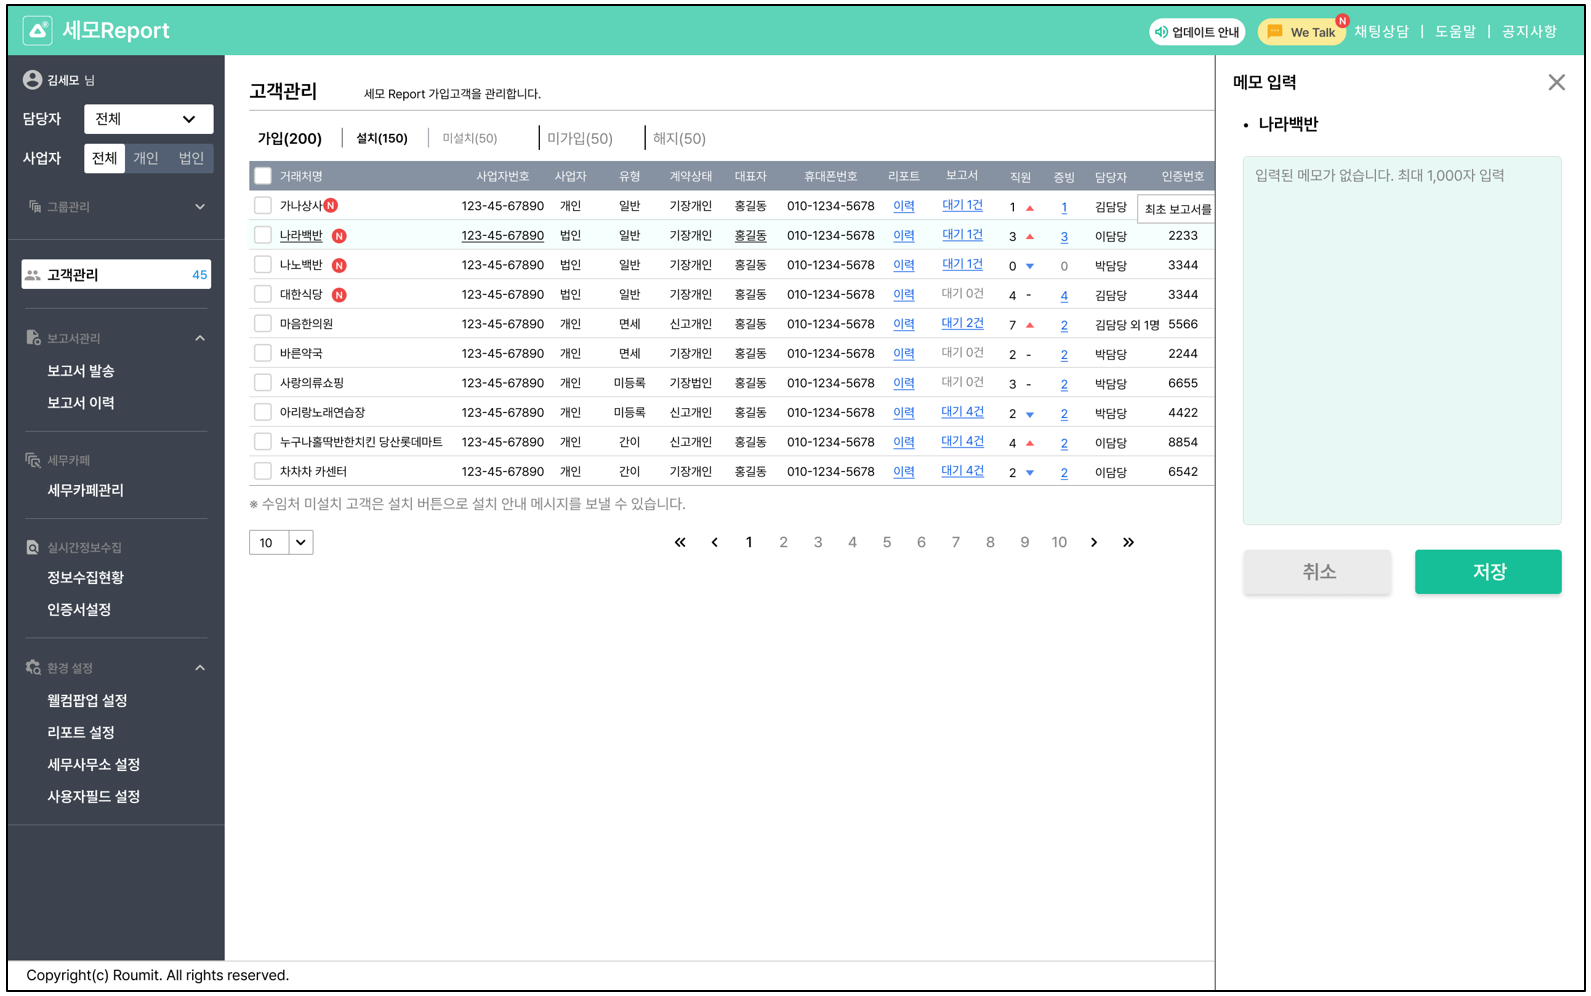This screenshot has width=1591, height=996.
Task: Go to the next page arrow
Action: 1093,543
